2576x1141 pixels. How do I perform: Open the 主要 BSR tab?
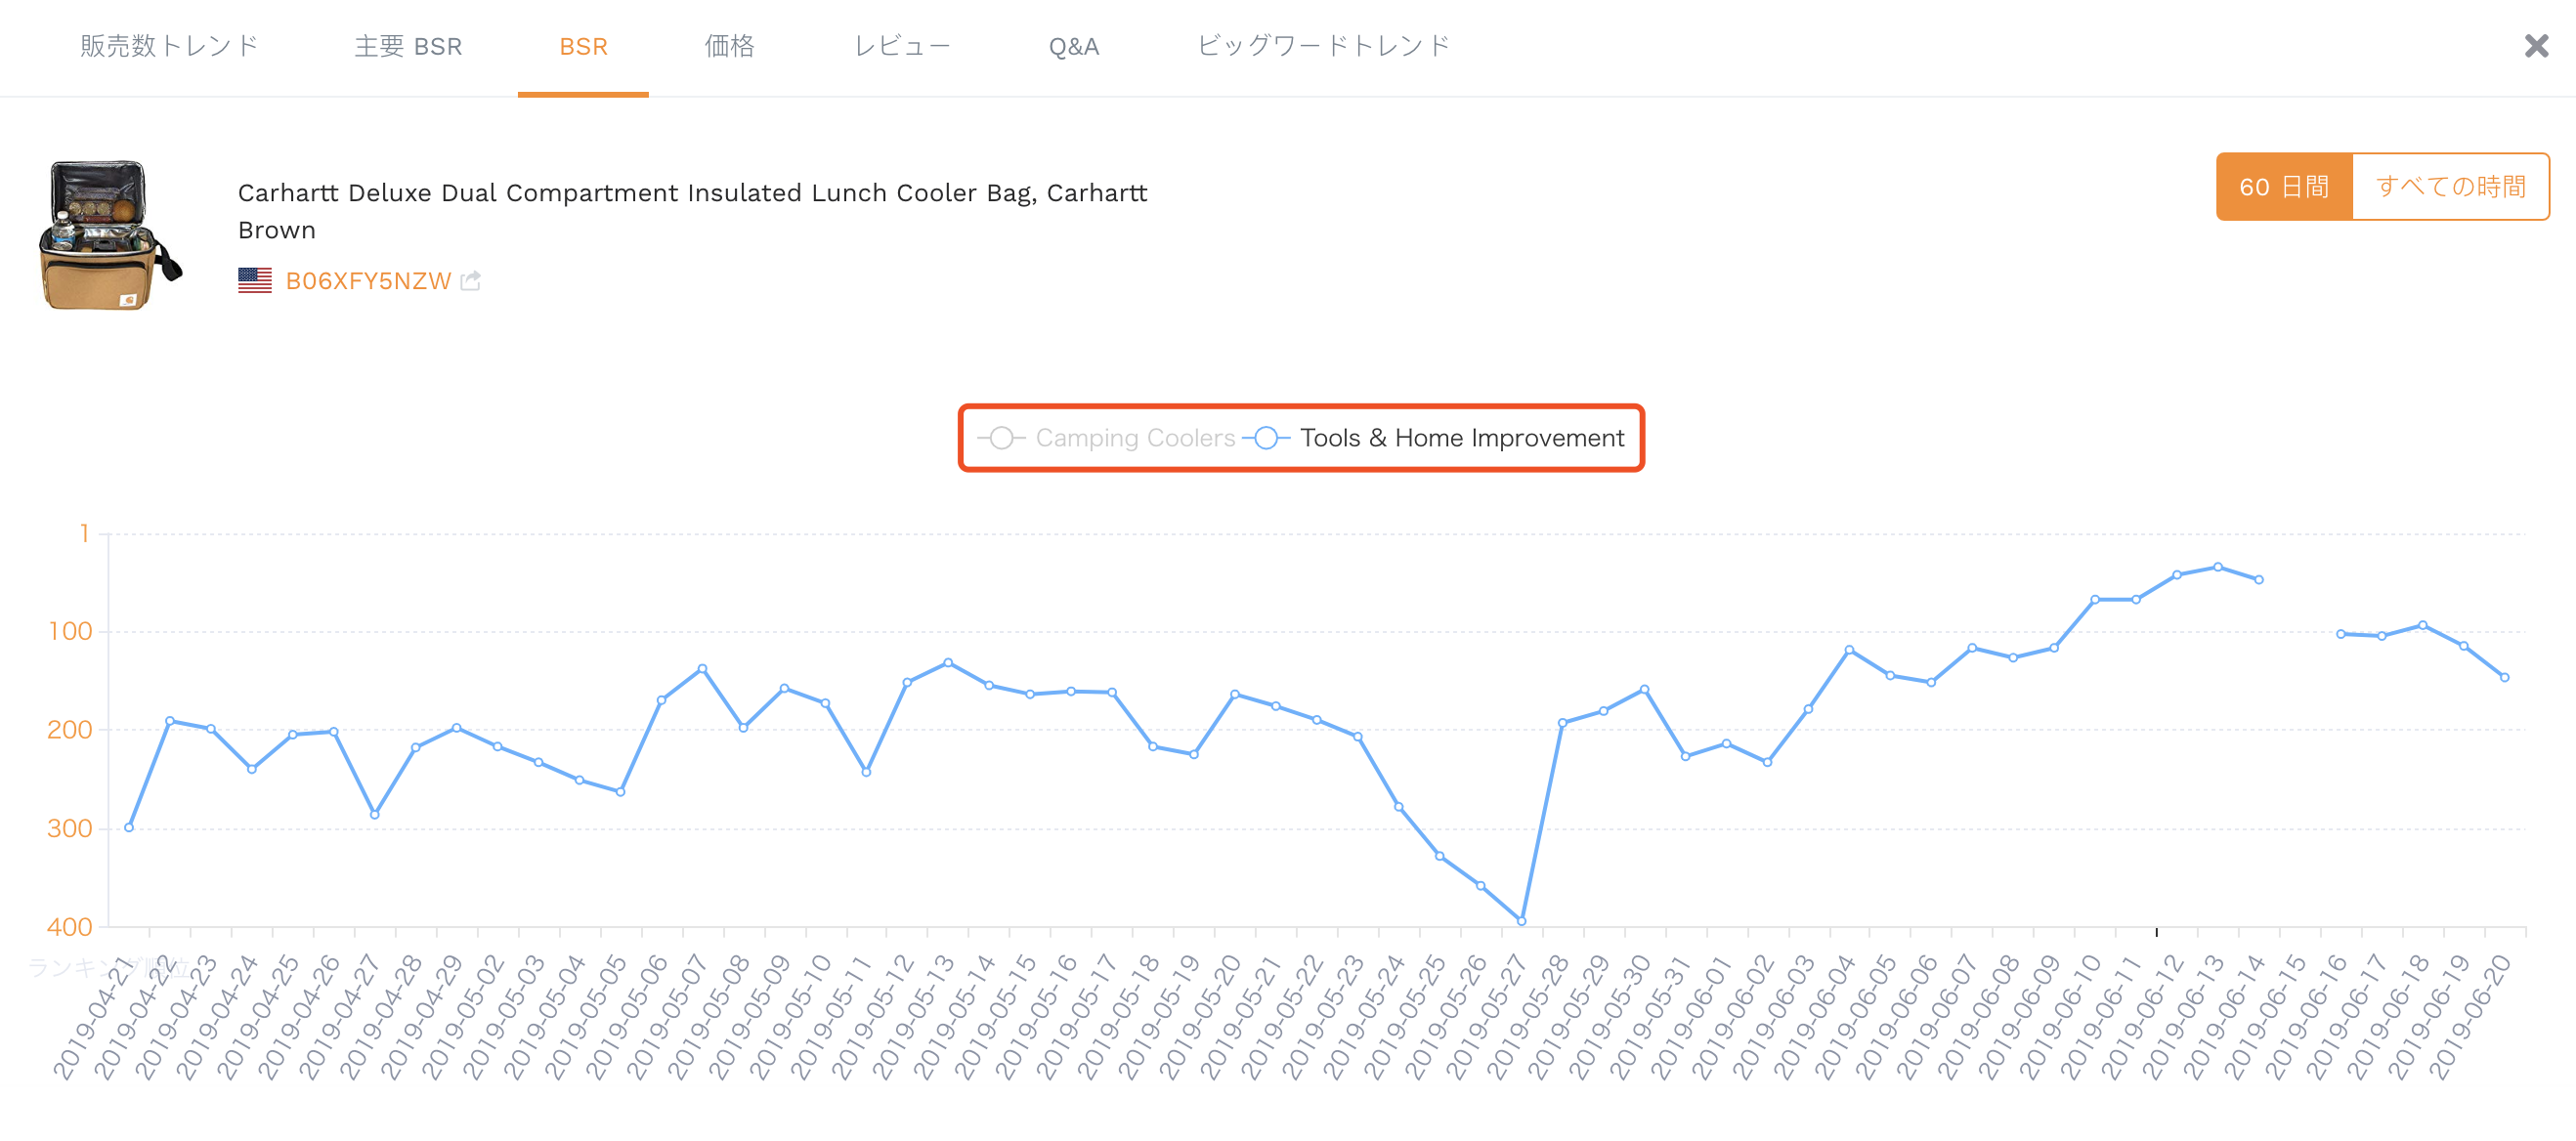(x=408, y=46)
